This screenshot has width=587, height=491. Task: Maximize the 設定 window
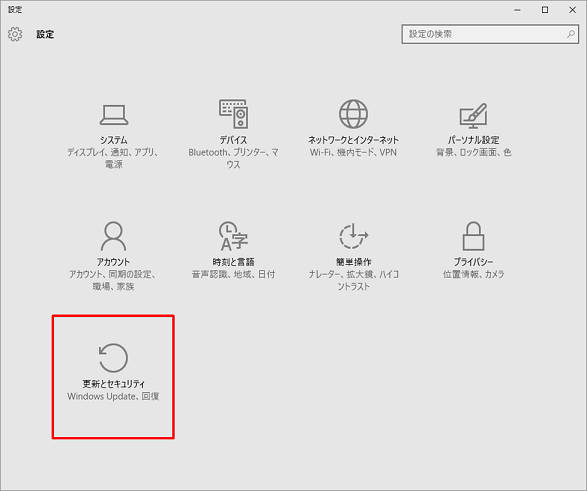pos(545,10)
